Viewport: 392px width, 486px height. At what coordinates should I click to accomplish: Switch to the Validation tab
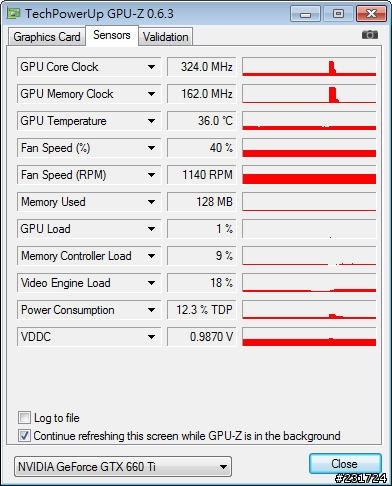point(166,37)
